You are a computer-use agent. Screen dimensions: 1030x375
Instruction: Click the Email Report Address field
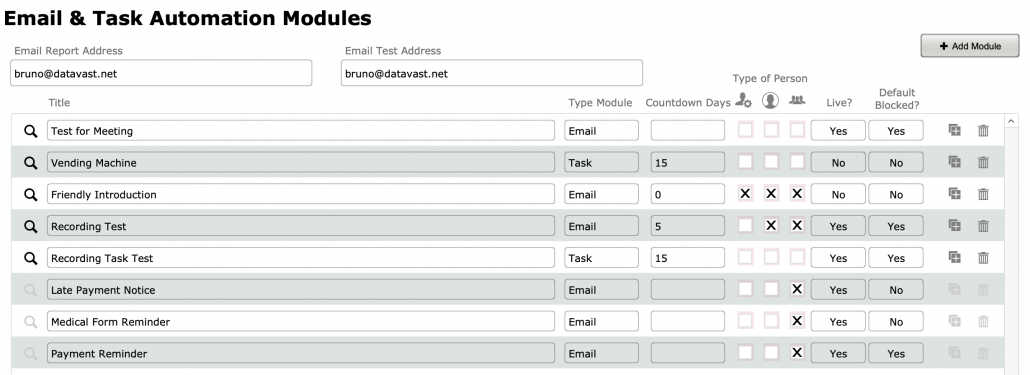click(x=161, y=73)
